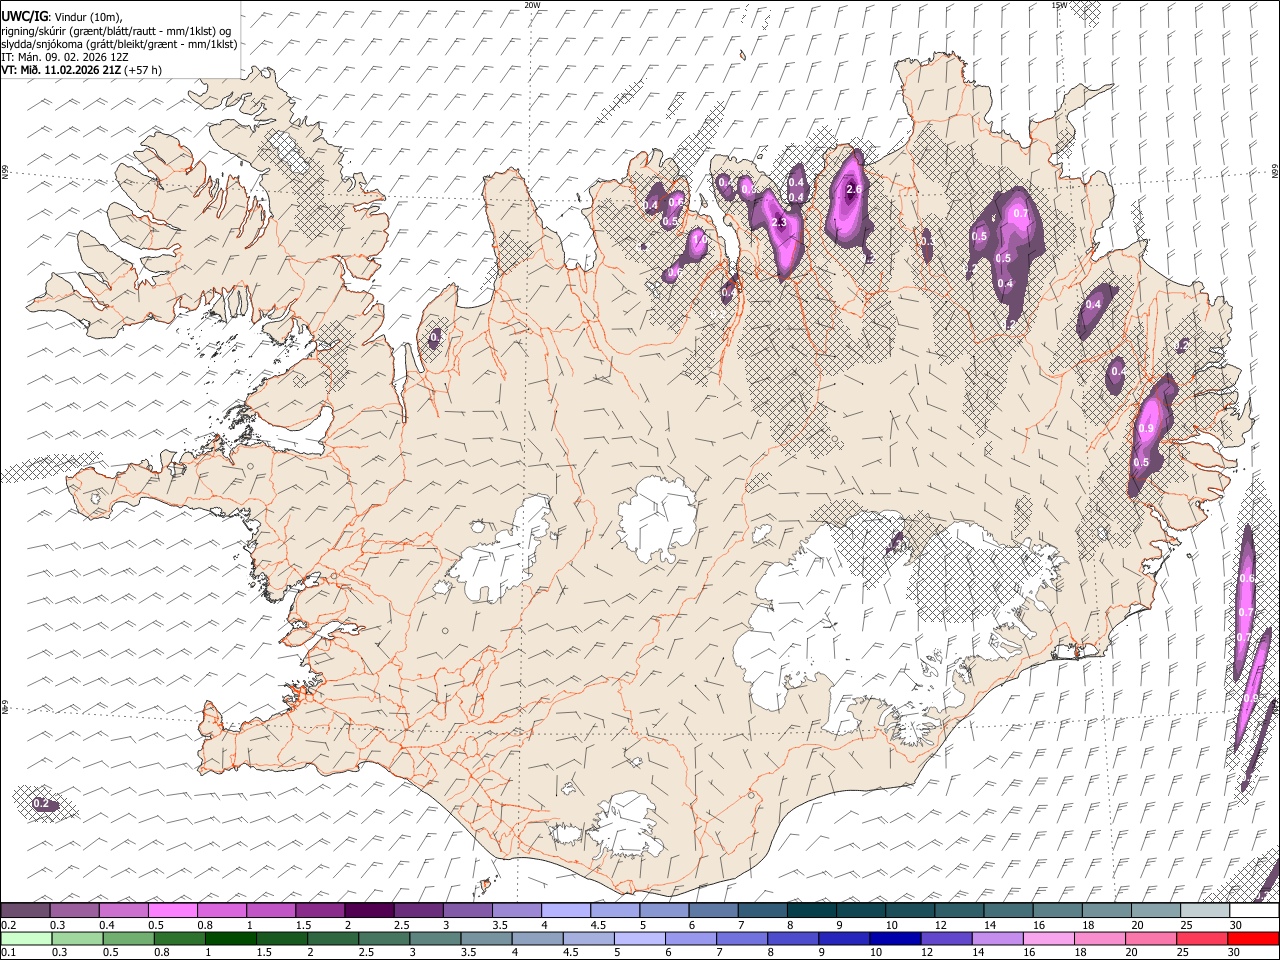This screenshot has height=960, width=1280.
Task: Choose the bright red 30 swatch in lower legend
Action: coord(1253,938)
